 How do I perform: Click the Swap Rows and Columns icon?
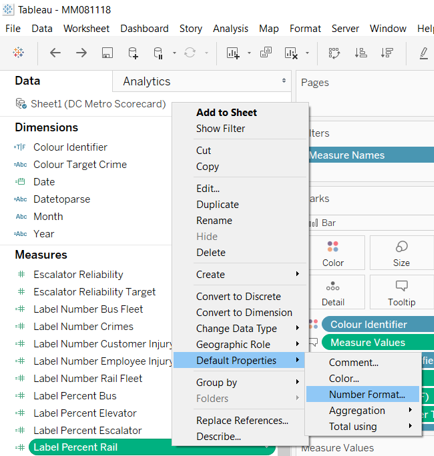(334, 53)
